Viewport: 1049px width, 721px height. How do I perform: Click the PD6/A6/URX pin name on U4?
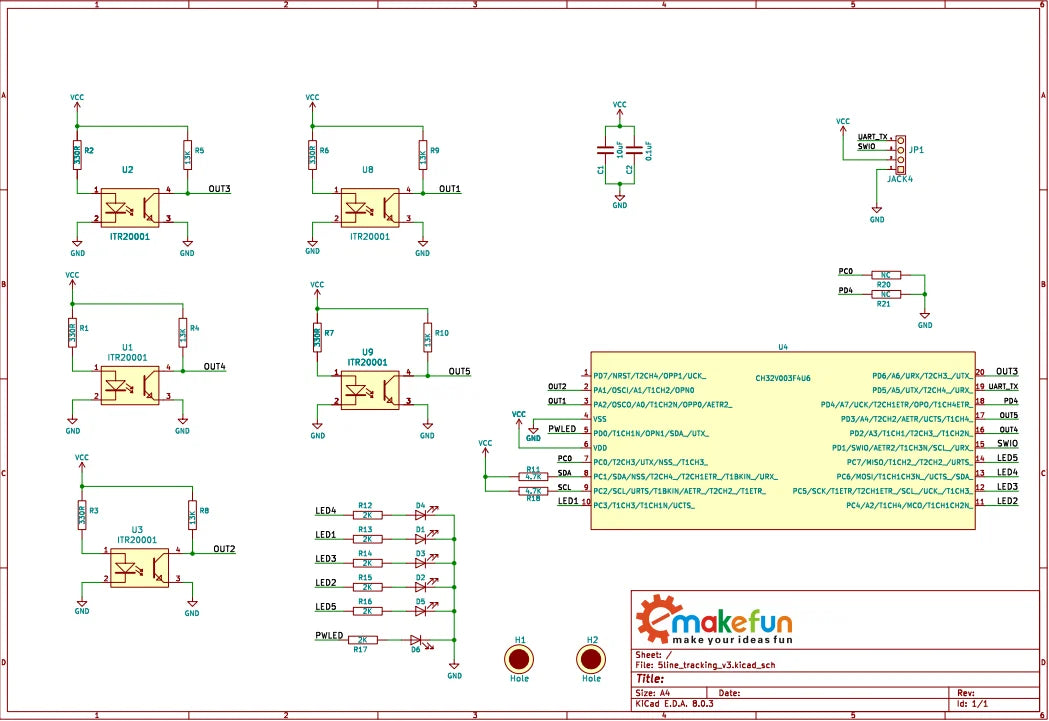pos(923,376)
